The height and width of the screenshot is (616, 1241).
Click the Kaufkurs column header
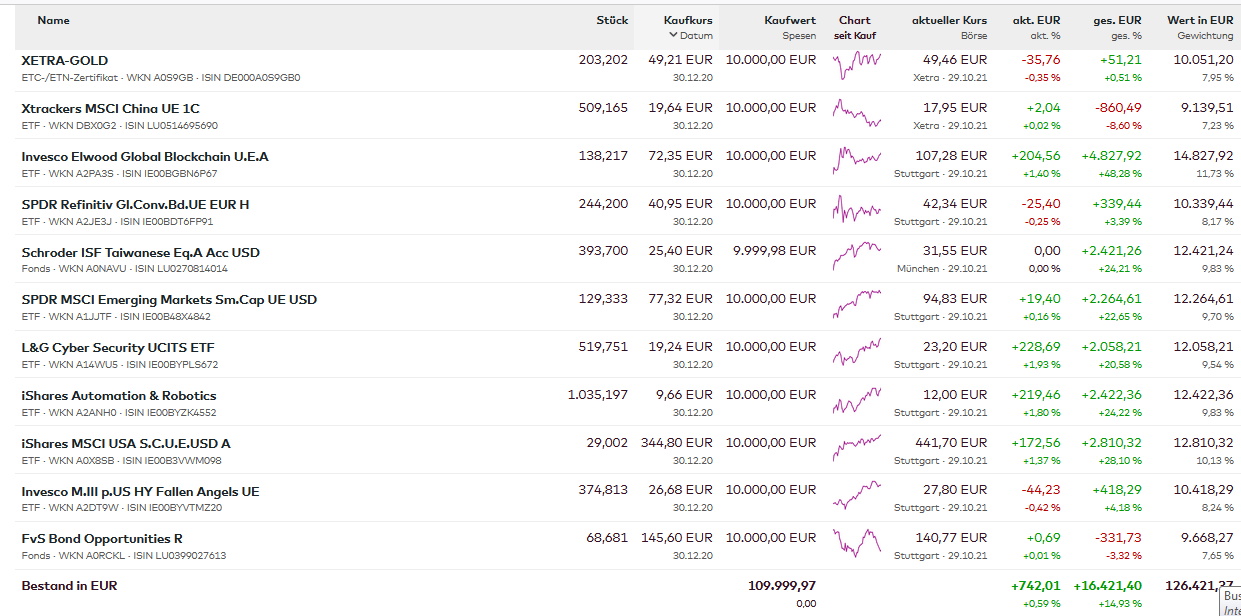[x=688, y=20]
